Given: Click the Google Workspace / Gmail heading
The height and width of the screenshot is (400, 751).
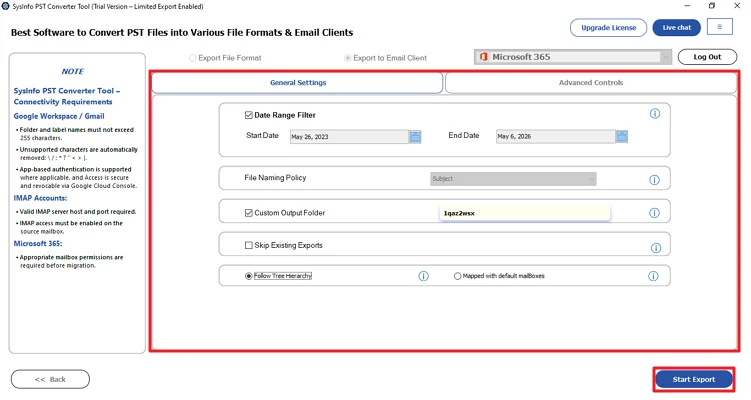Looking at the screenshot, I should (x=59, y=116).
